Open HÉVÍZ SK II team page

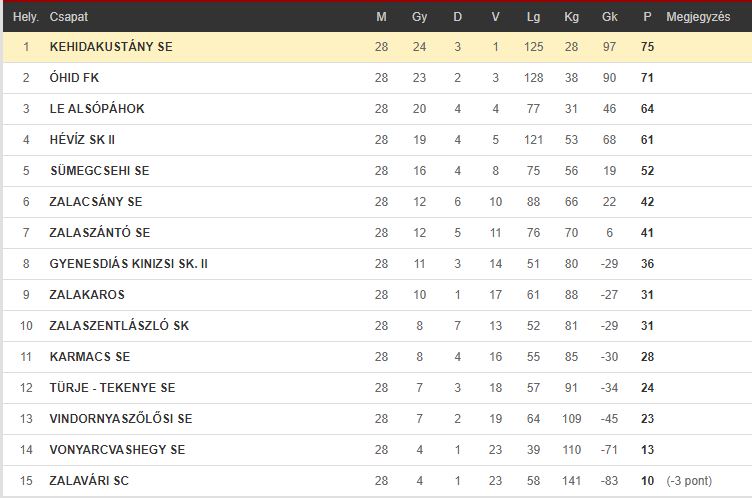(82, 140)
